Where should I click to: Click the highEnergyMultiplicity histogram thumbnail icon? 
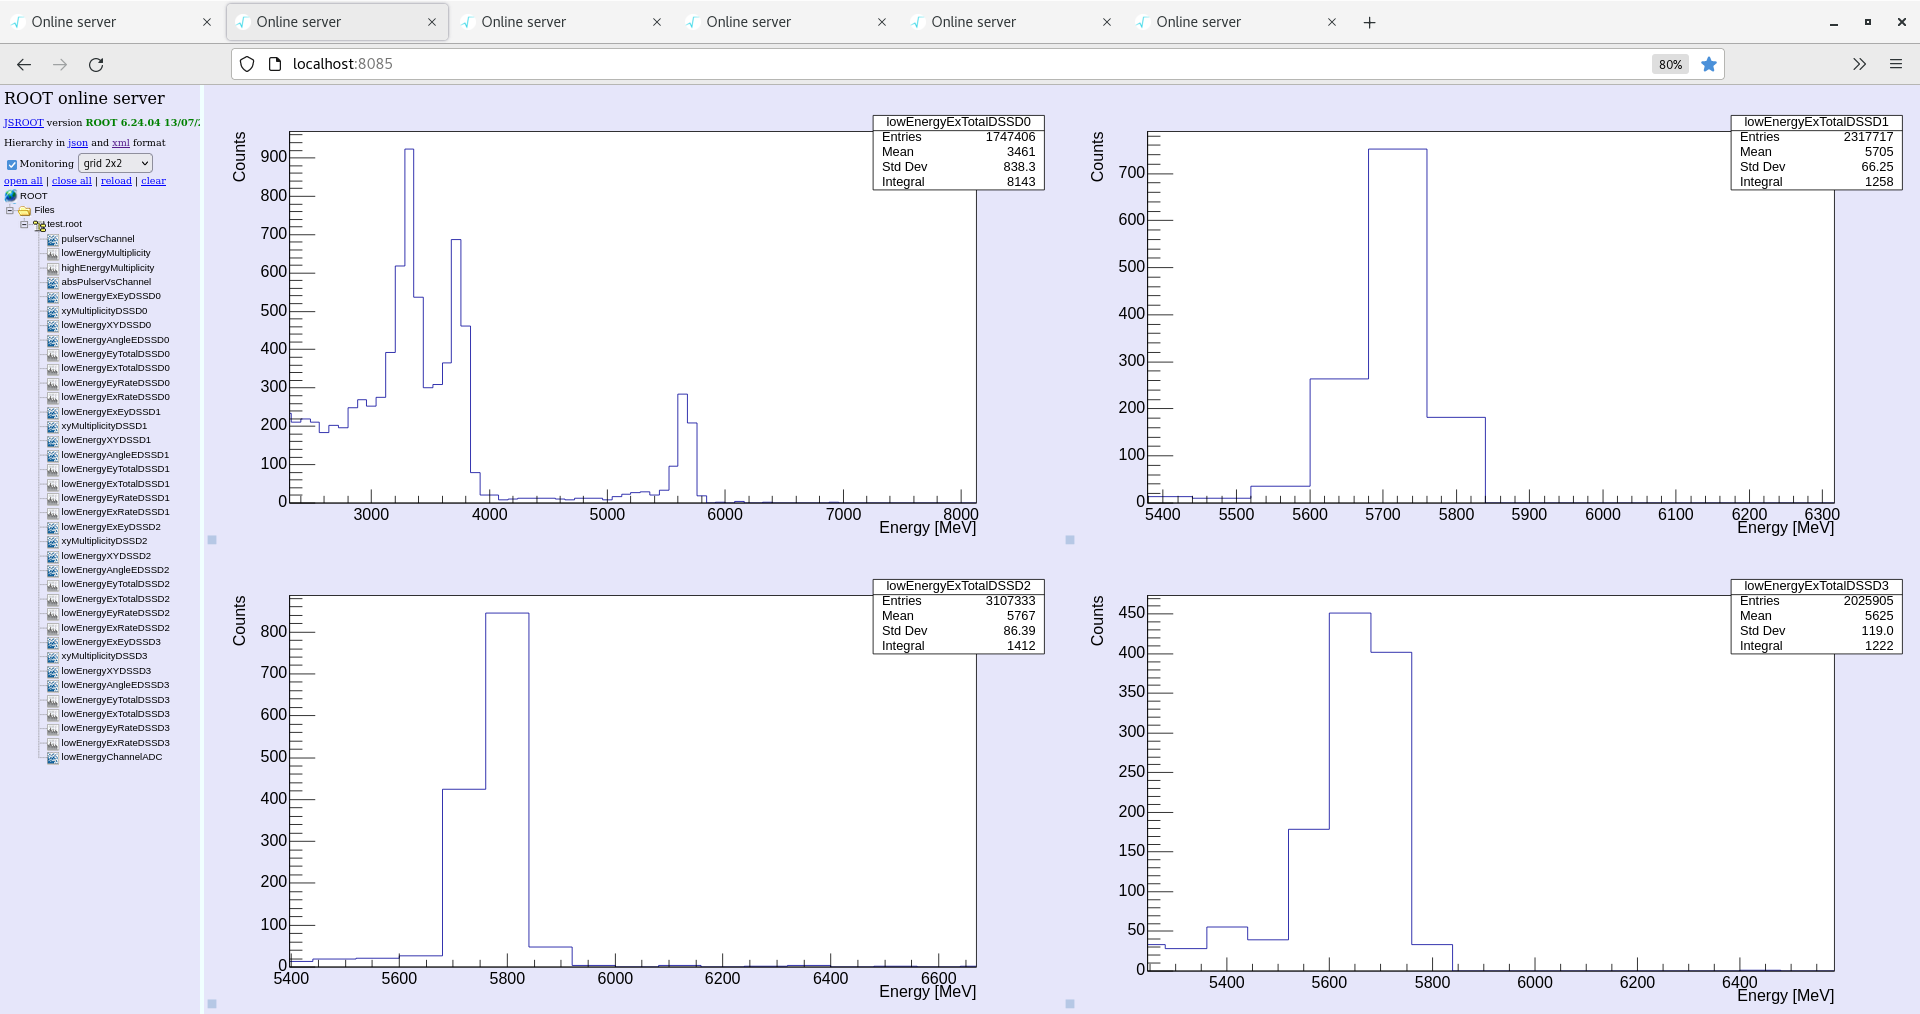click(52, 268)
